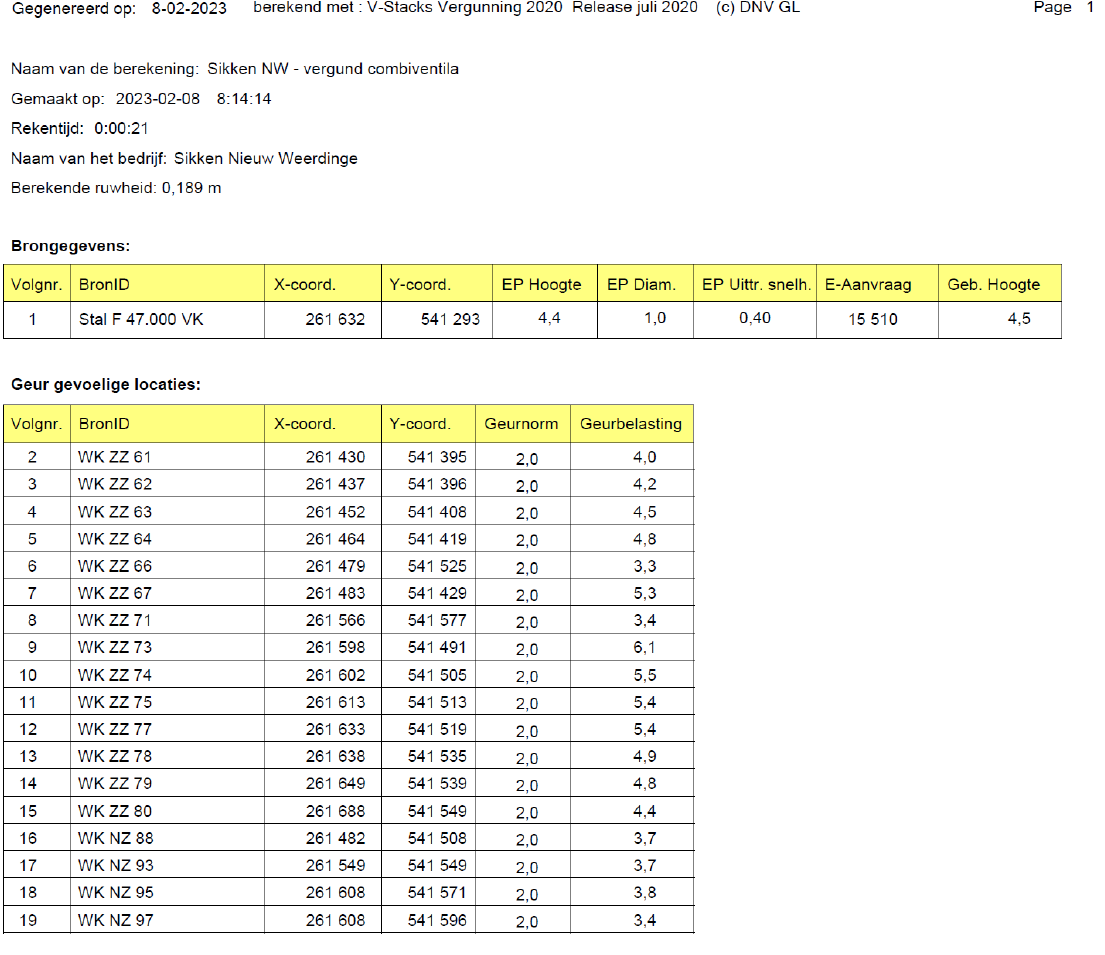Click the 'Geurnorm' column header
The image size is (1105, 955).
[x=521, y=424]
